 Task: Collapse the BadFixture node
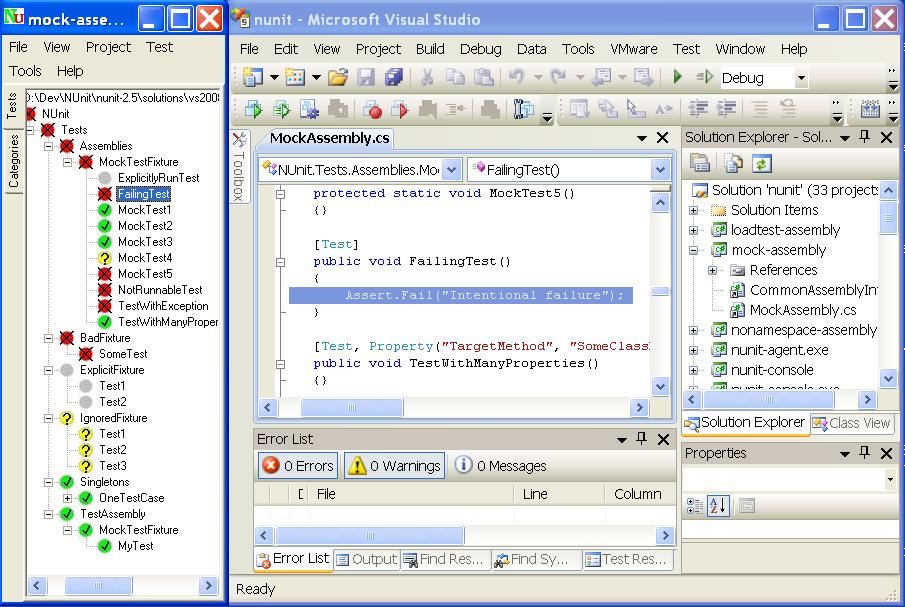click(x=49, y=338)
